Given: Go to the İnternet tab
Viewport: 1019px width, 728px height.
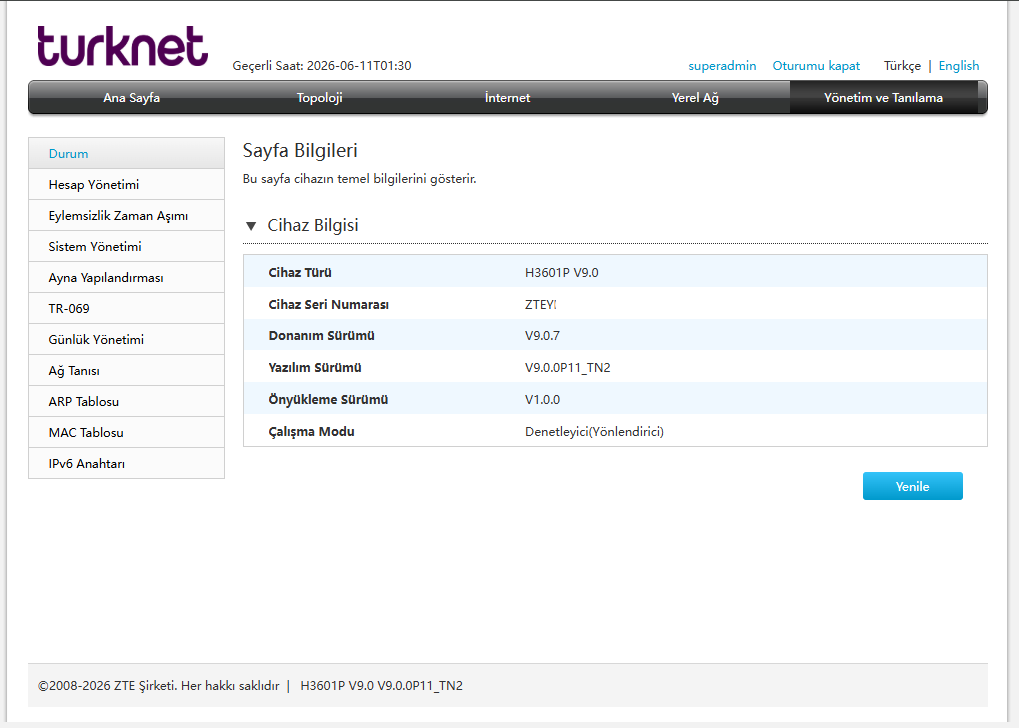Looking at the screenshot, I should (x=507, y=98).
